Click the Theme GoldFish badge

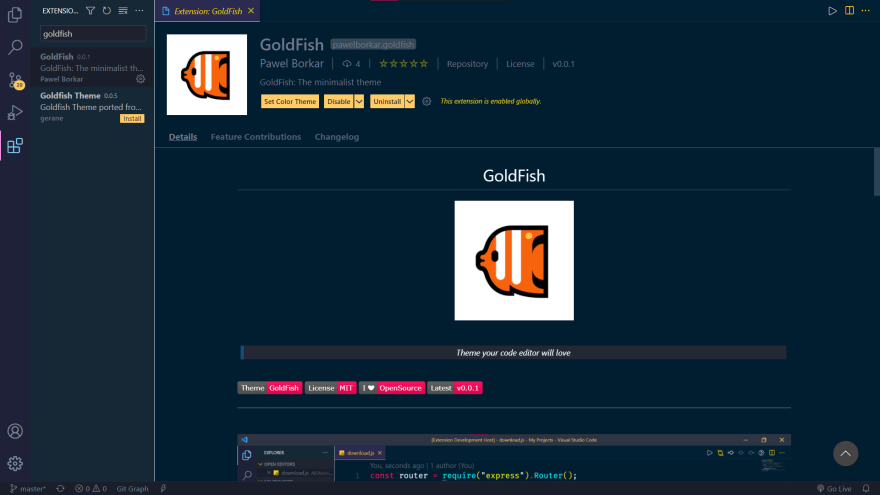(270, 388)
